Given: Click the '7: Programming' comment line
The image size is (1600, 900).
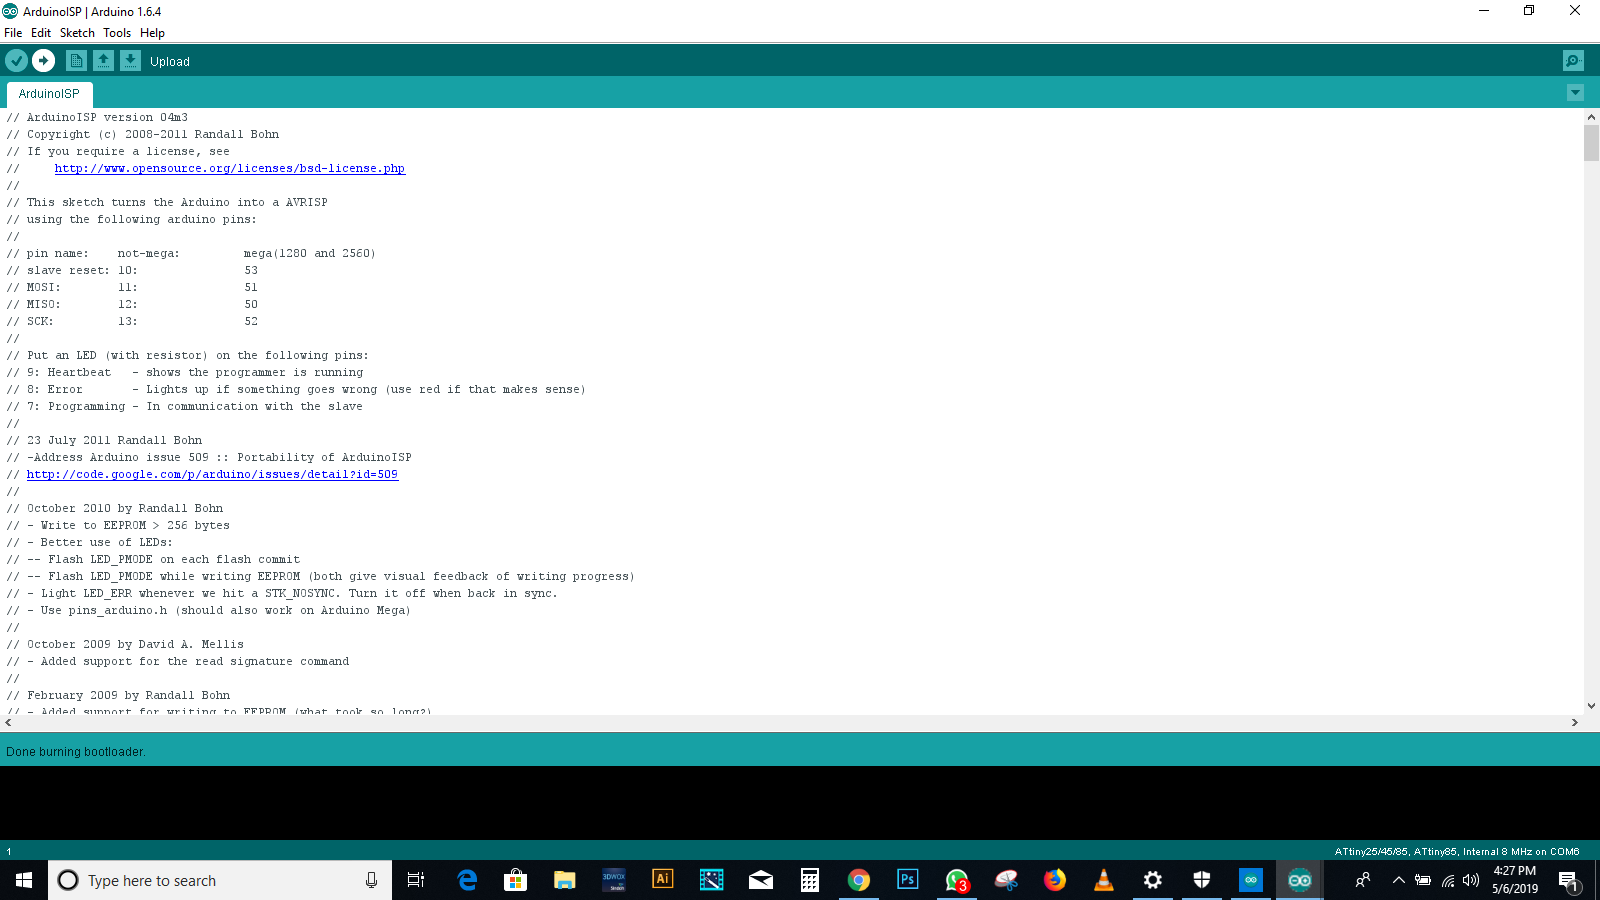Looking at the screenshot, I should pos(185,406).
